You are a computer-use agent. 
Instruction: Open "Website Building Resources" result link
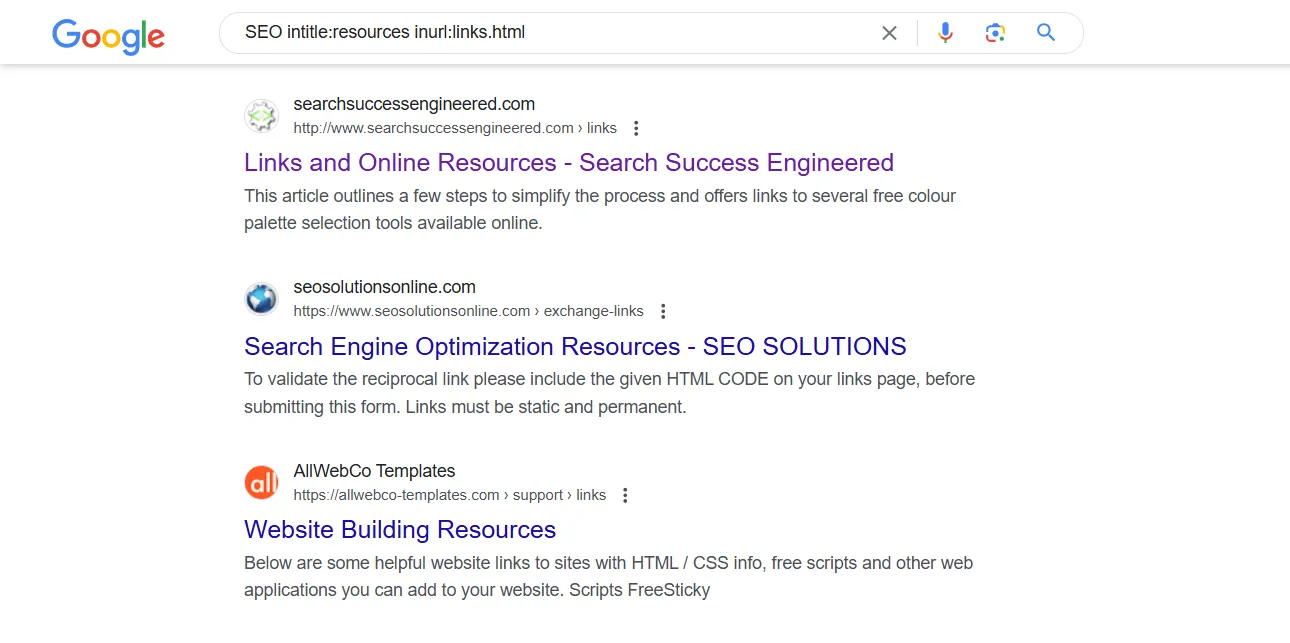(400, 530)
